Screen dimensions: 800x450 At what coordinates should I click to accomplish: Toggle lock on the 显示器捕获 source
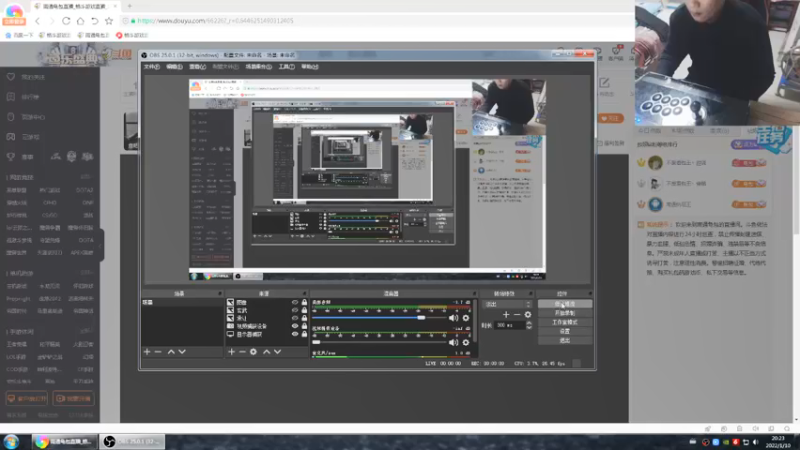click(305, 334)
